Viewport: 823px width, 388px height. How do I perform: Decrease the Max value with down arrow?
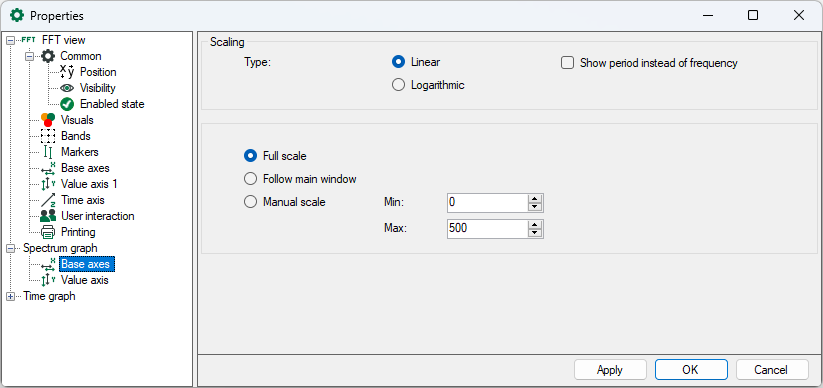pyautogui.click(x=535, y=233)
